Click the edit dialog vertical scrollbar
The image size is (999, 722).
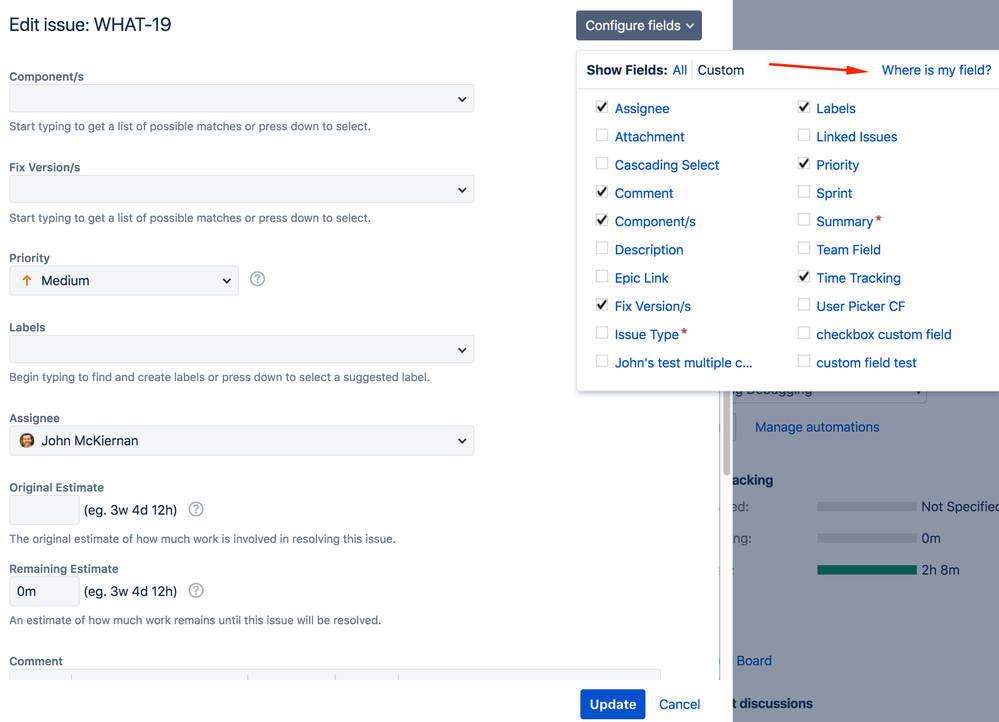(x=726, y=433)
